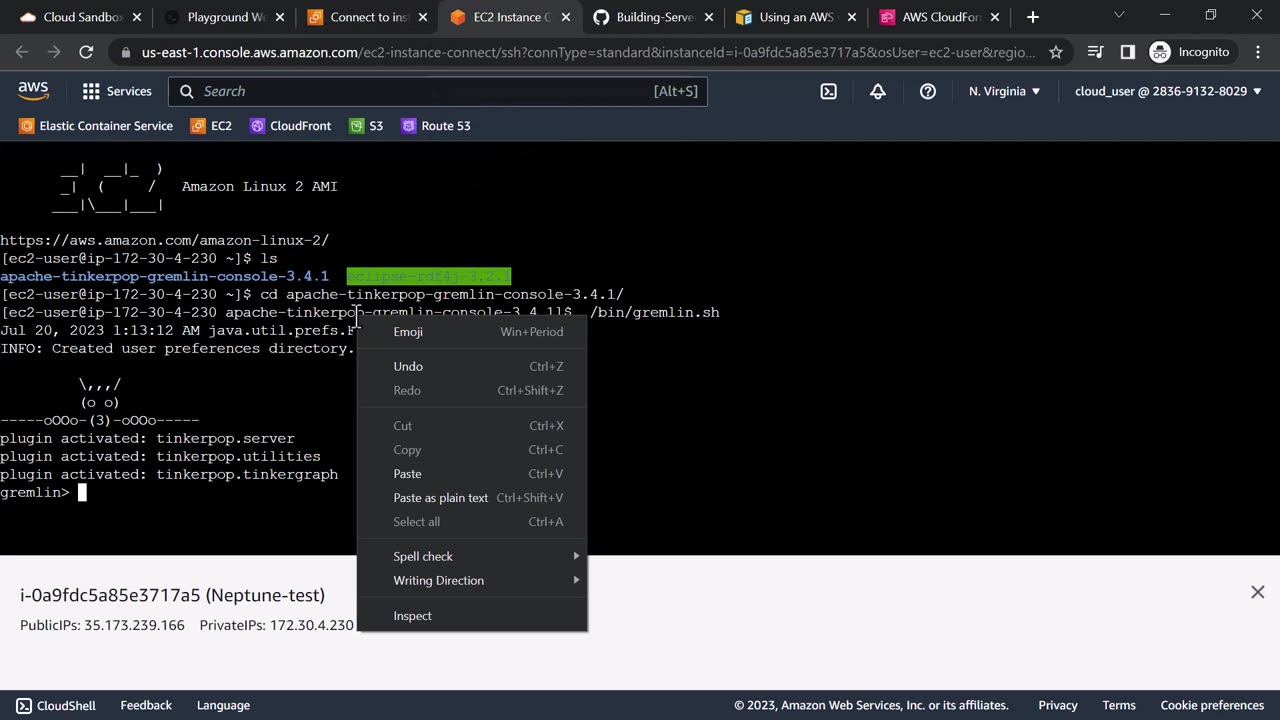
Task: Open a new browser tab
Action: point(1033,17)
